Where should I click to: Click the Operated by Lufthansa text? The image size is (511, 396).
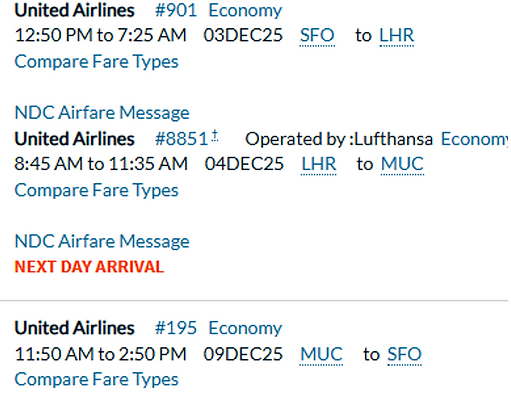pyautogui.click(x=339, y=139)
